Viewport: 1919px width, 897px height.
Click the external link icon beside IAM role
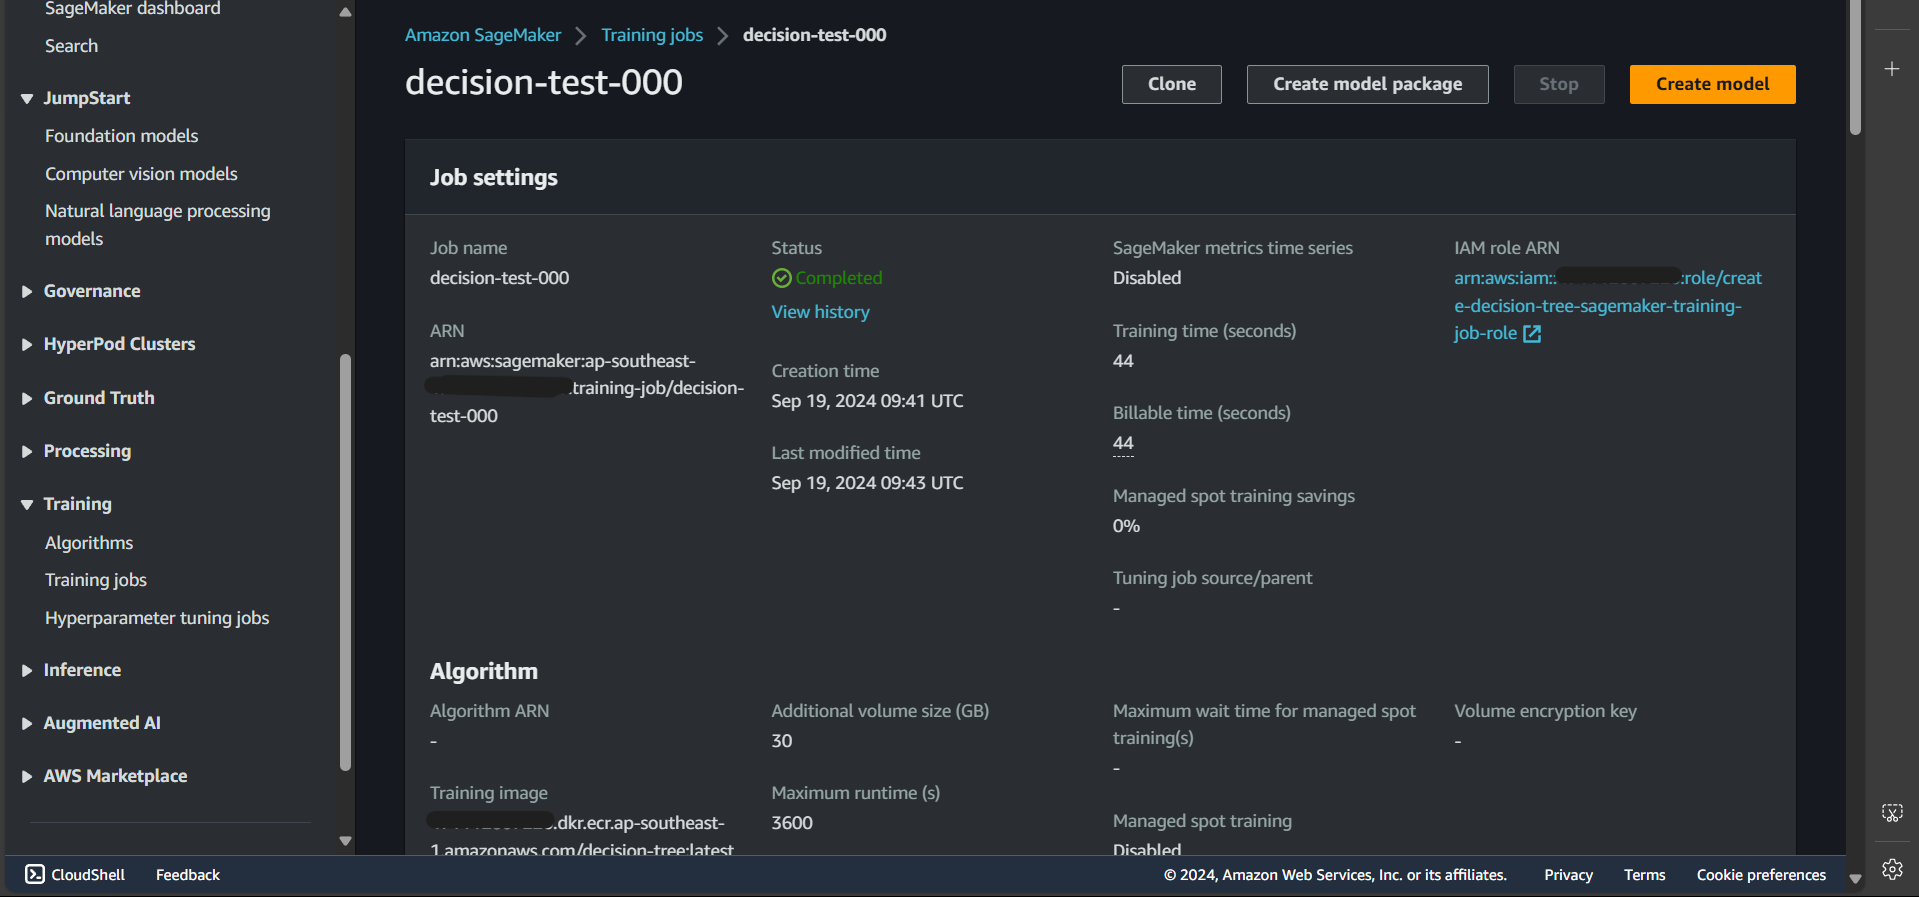point(1531,334)
